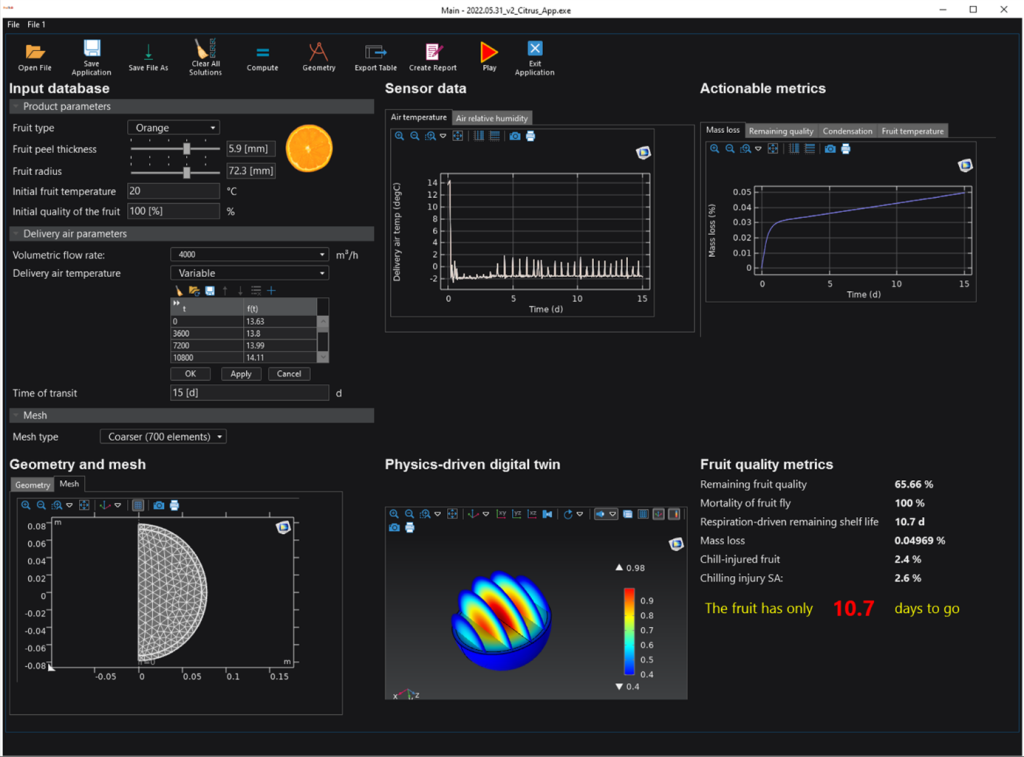Click the Create Report icon
Image resolution: width=1024 pixels, height=757 pixels.
point(433,53)
